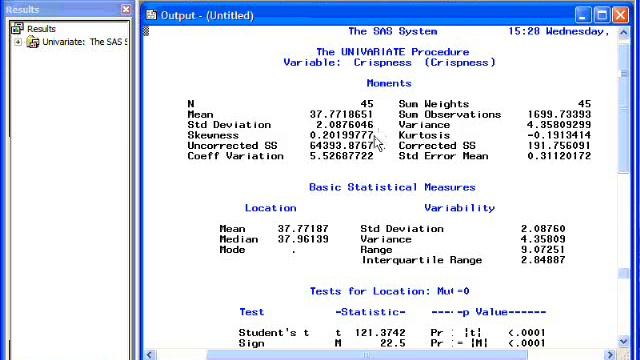Click the Mode row label
The width and height of the screenshot is (640, 360).
232,250
